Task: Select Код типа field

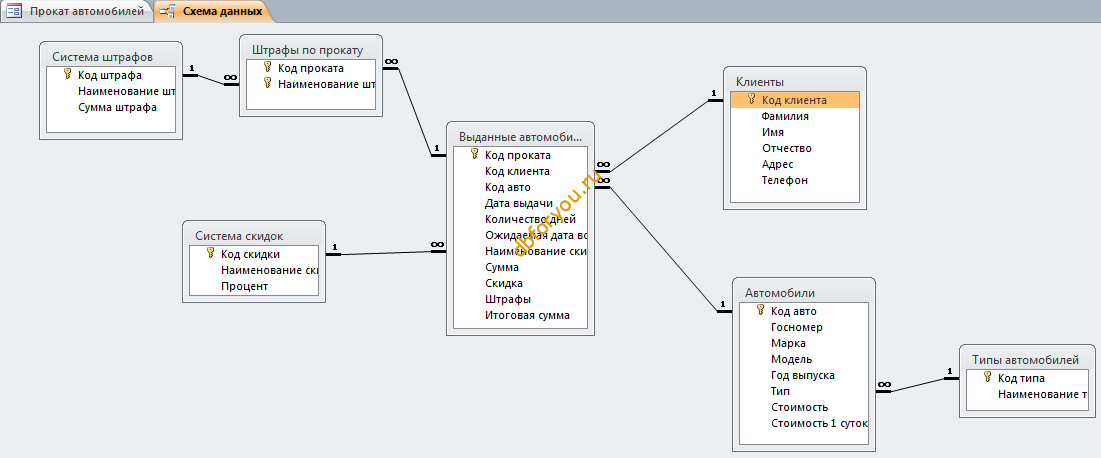Action: [1027, 379]
